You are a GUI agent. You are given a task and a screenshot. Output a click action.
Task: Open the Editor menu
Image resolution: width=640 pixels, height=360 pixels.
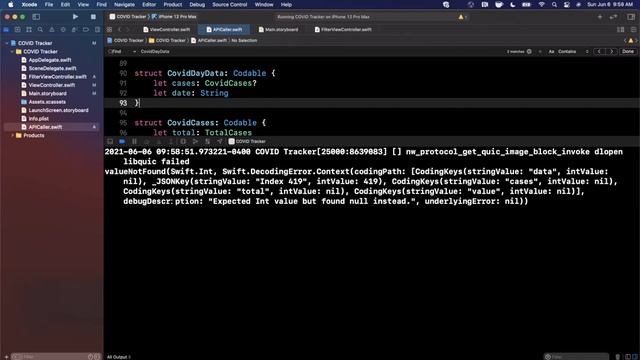(149, 4)
